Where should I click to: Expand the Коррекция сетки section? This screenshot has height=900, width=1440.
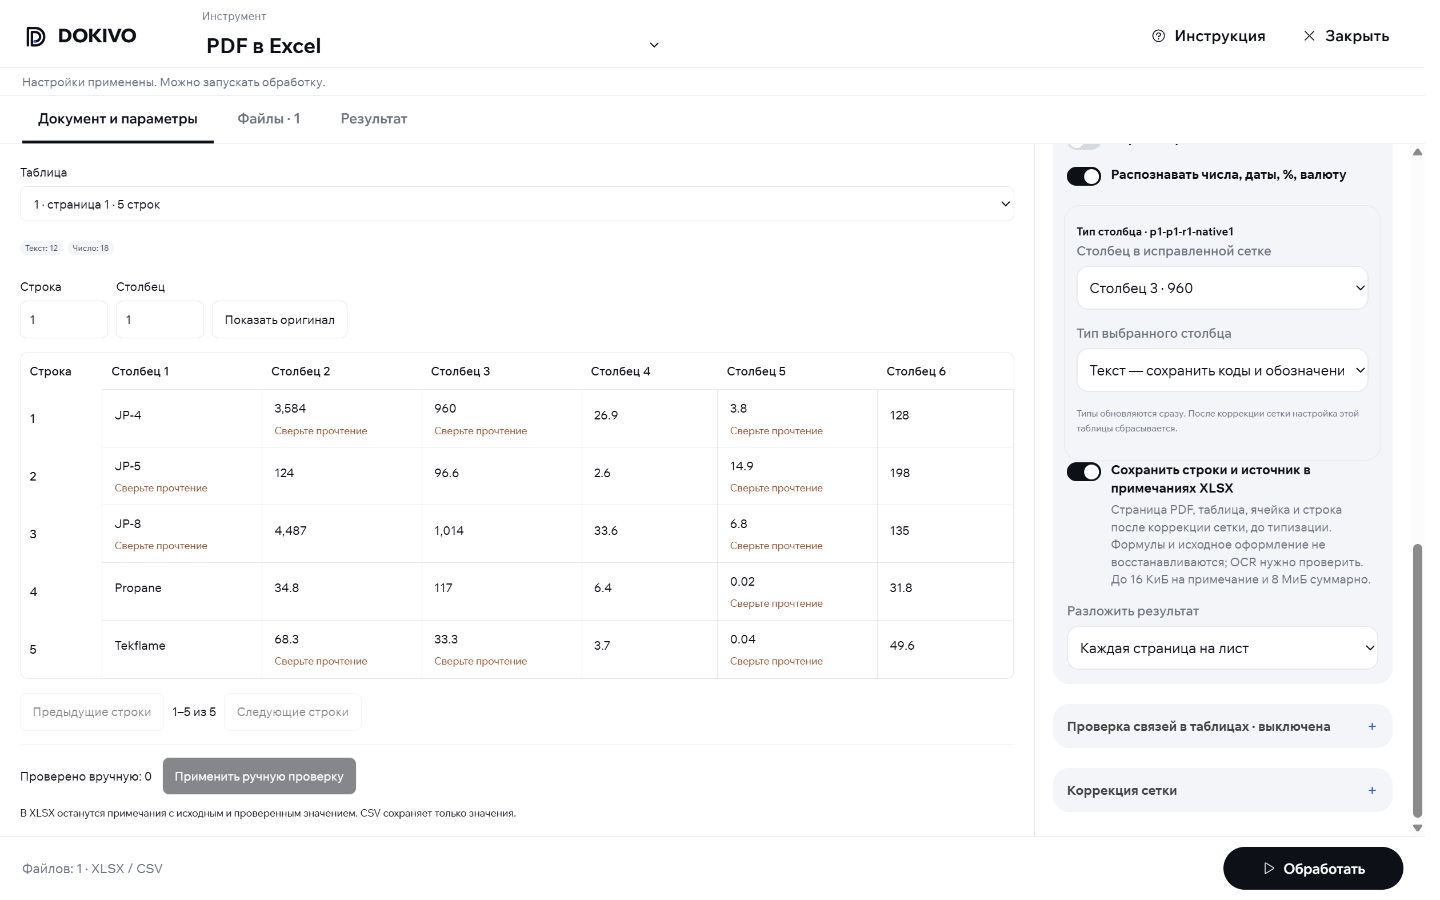click(1222, 790)
